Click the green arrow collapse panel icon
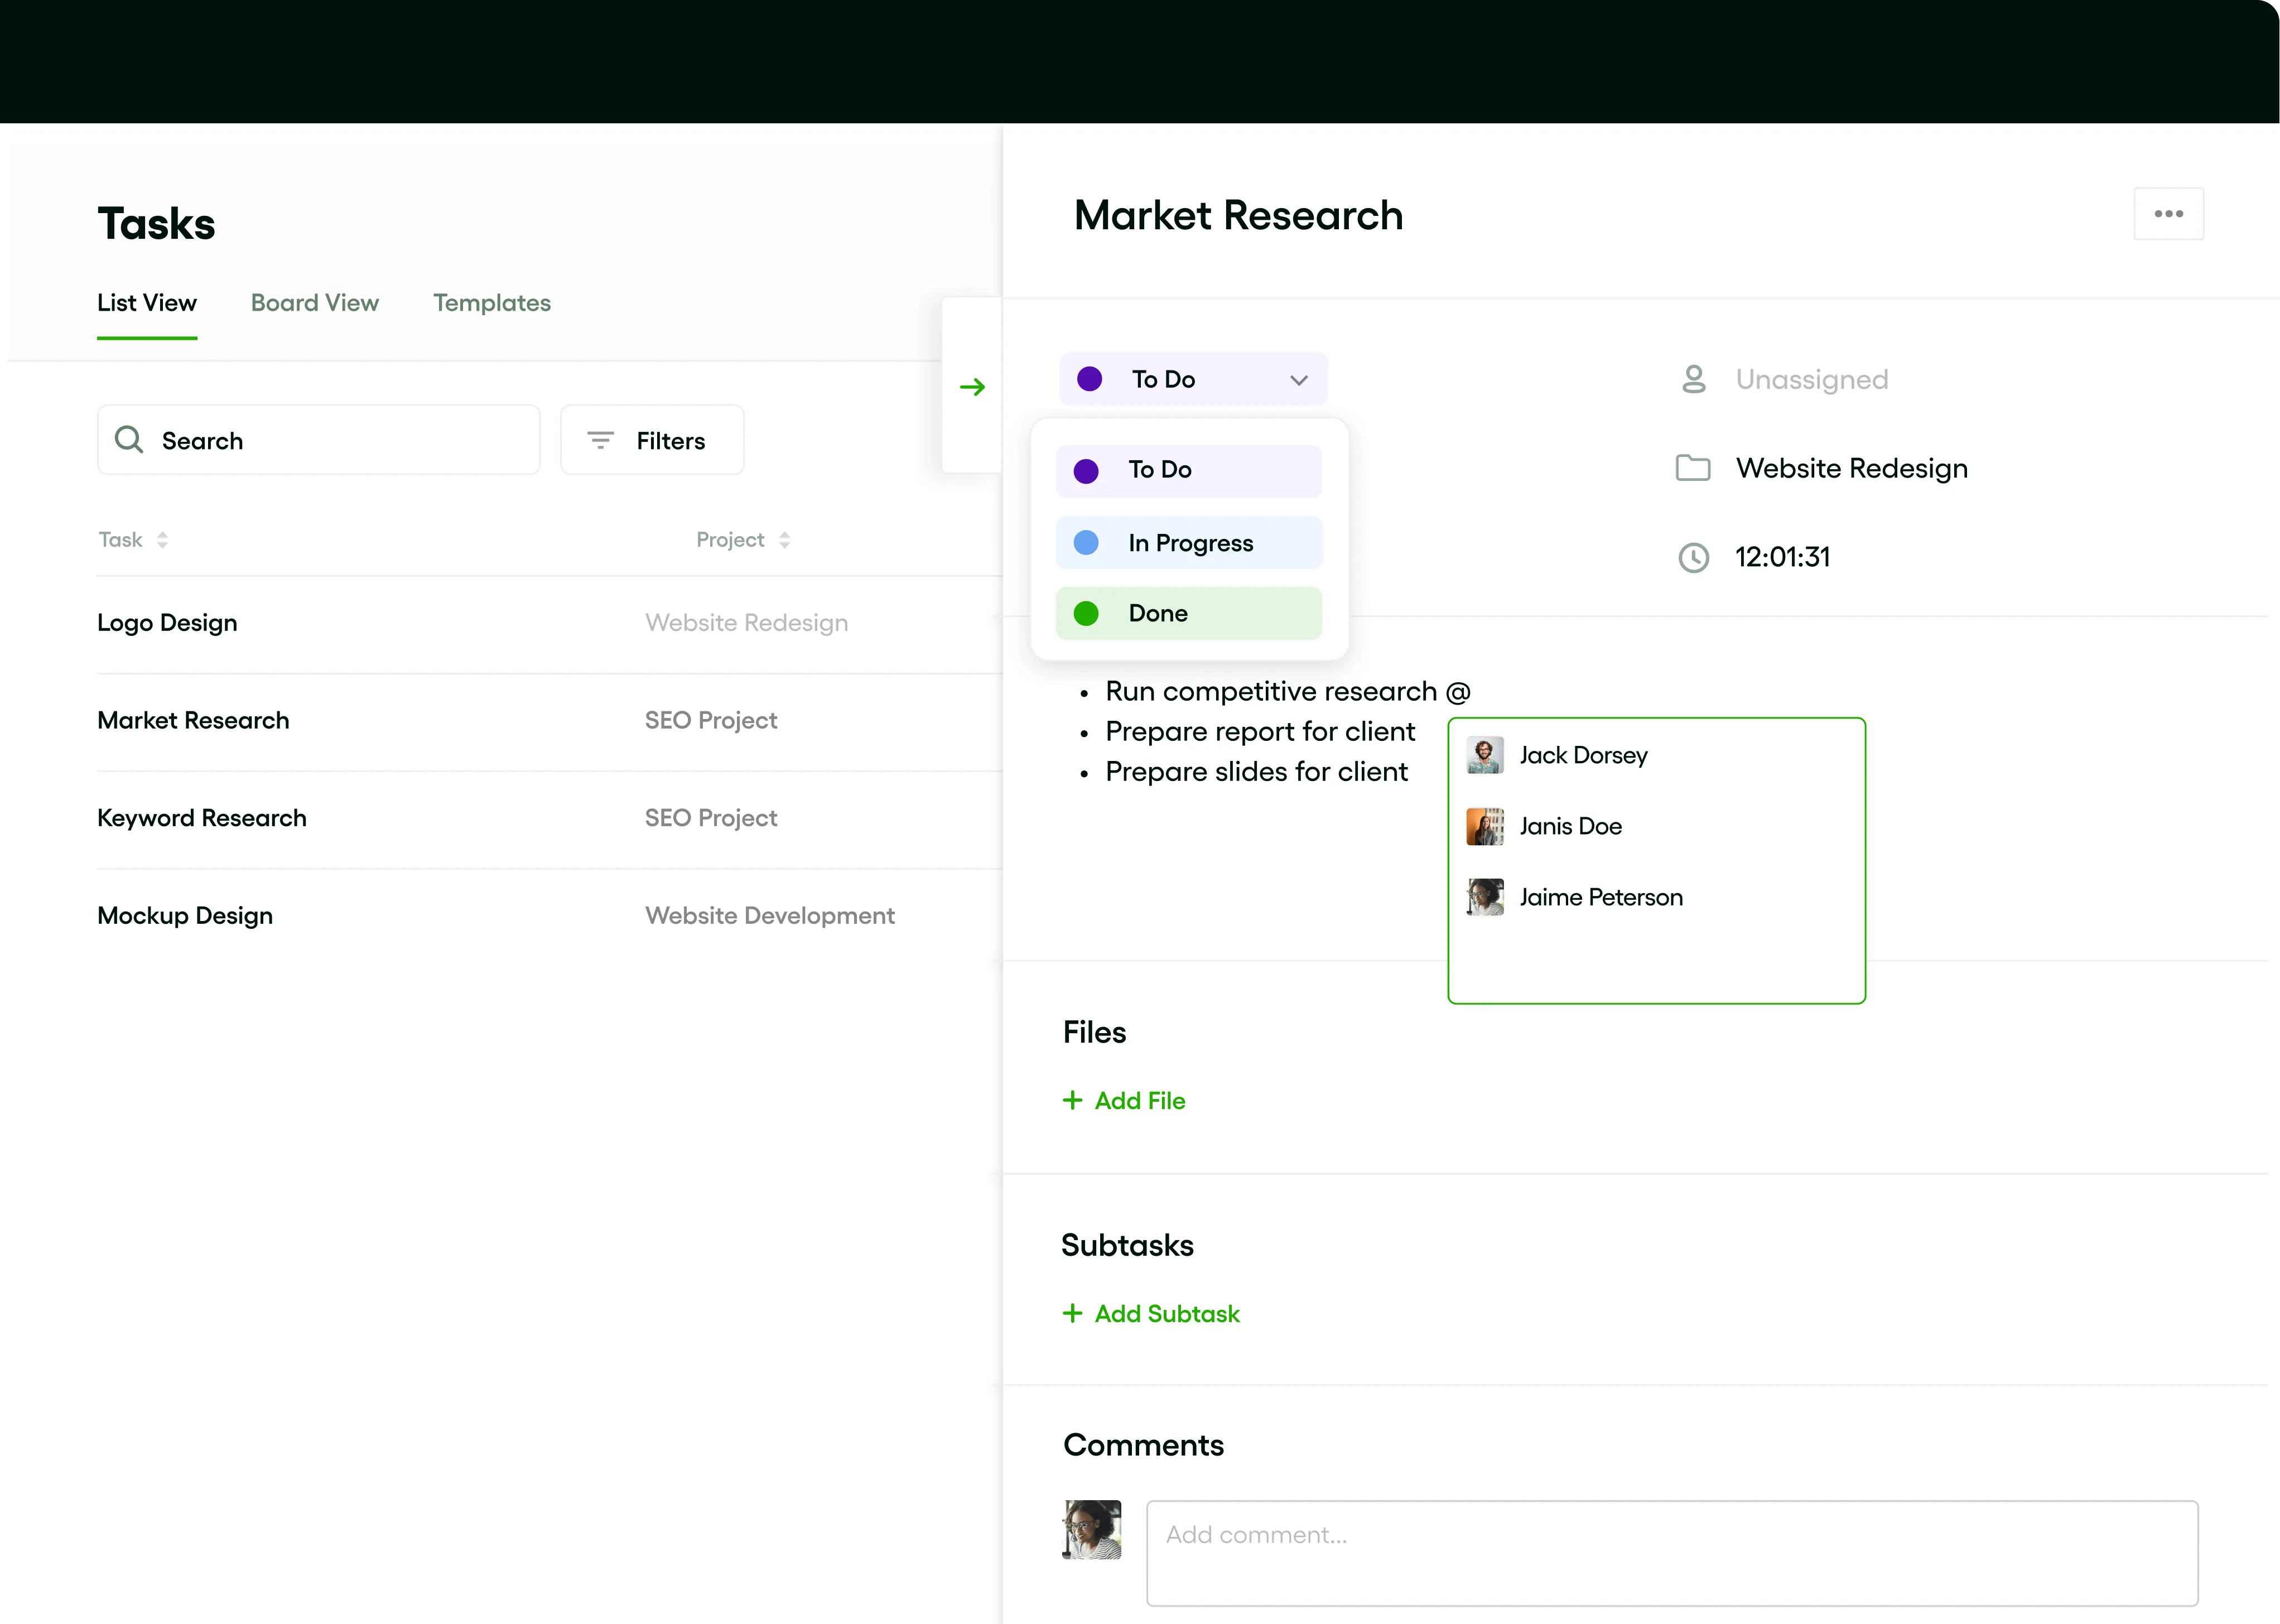Viewport: 2280px width, 1624px height. click(x=972, y=387)
